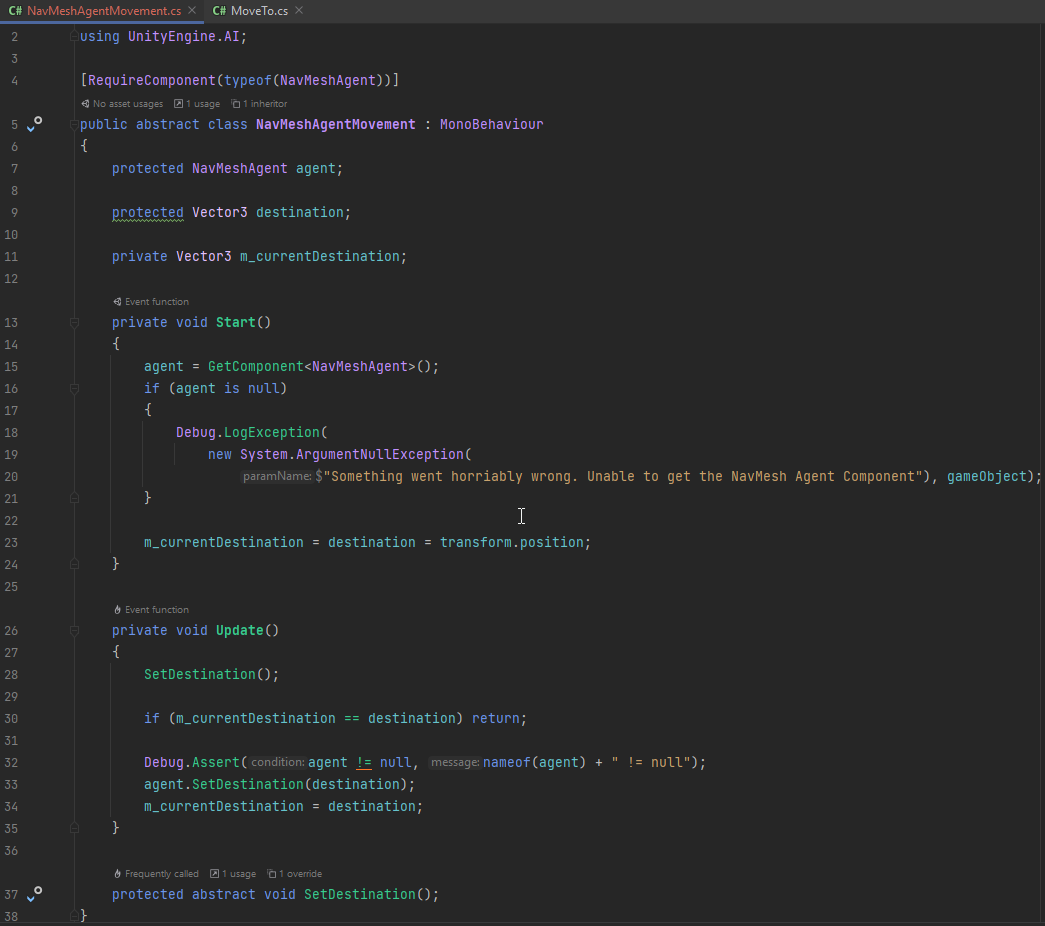Screen dimensions: 1045x926
Task: Select the NavMeshAgentMovement.cs tab
Action: click(x=104, y=11)
